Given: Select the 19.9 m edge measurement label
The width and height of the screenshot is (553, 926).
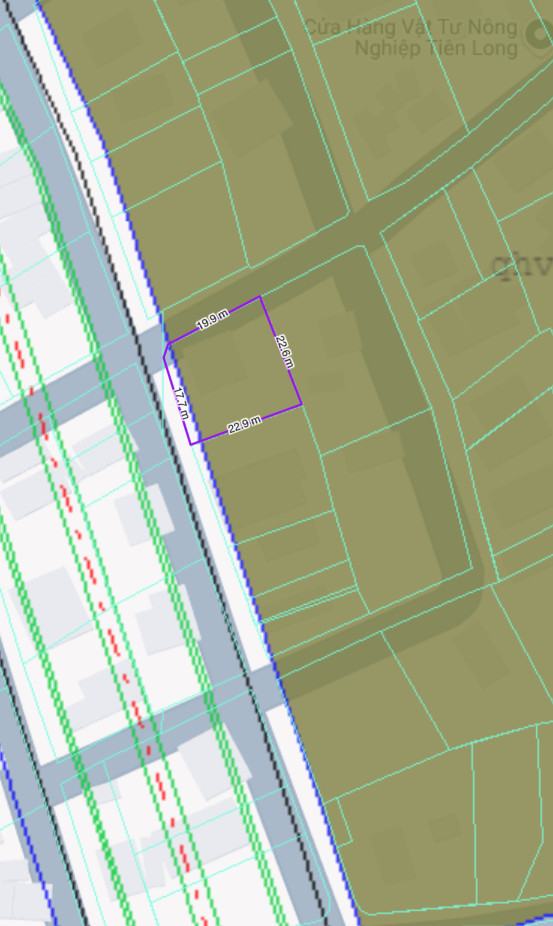Looking at the screenshot, I should [213, 320].
